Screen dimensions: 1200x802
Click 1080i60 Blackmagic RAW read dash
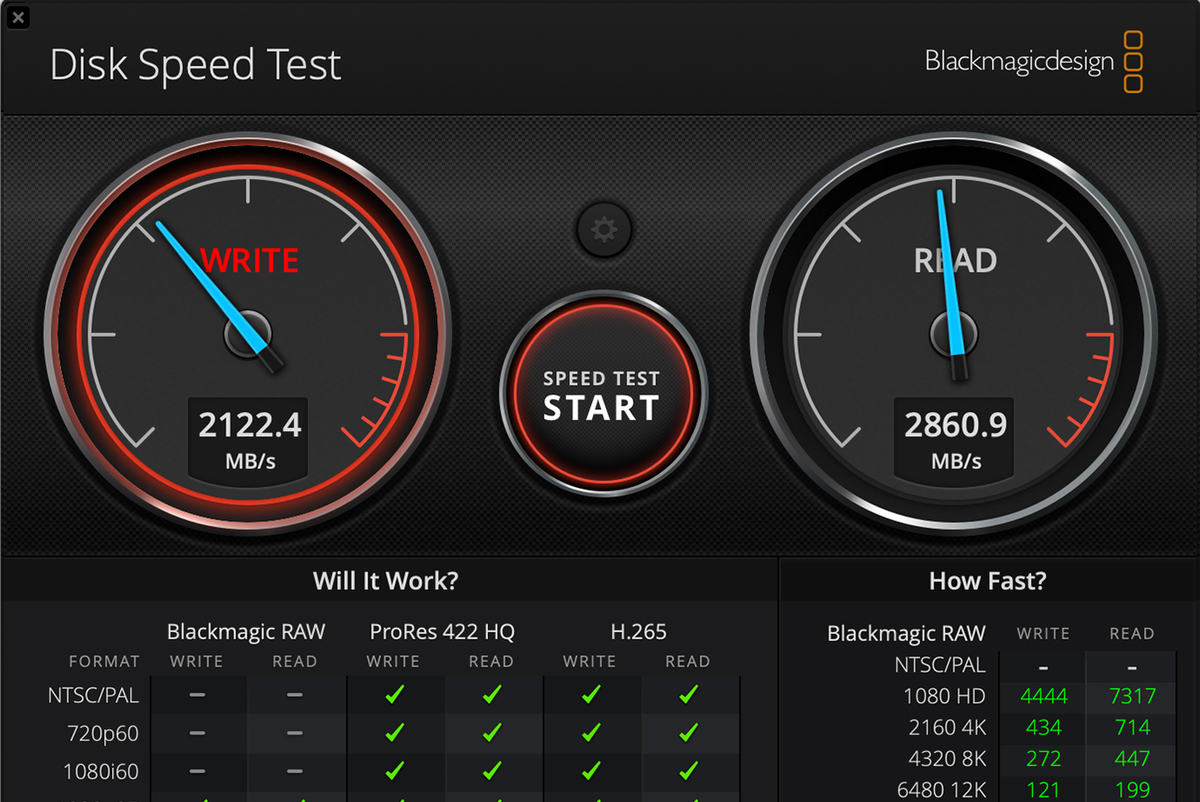point(294,772)
